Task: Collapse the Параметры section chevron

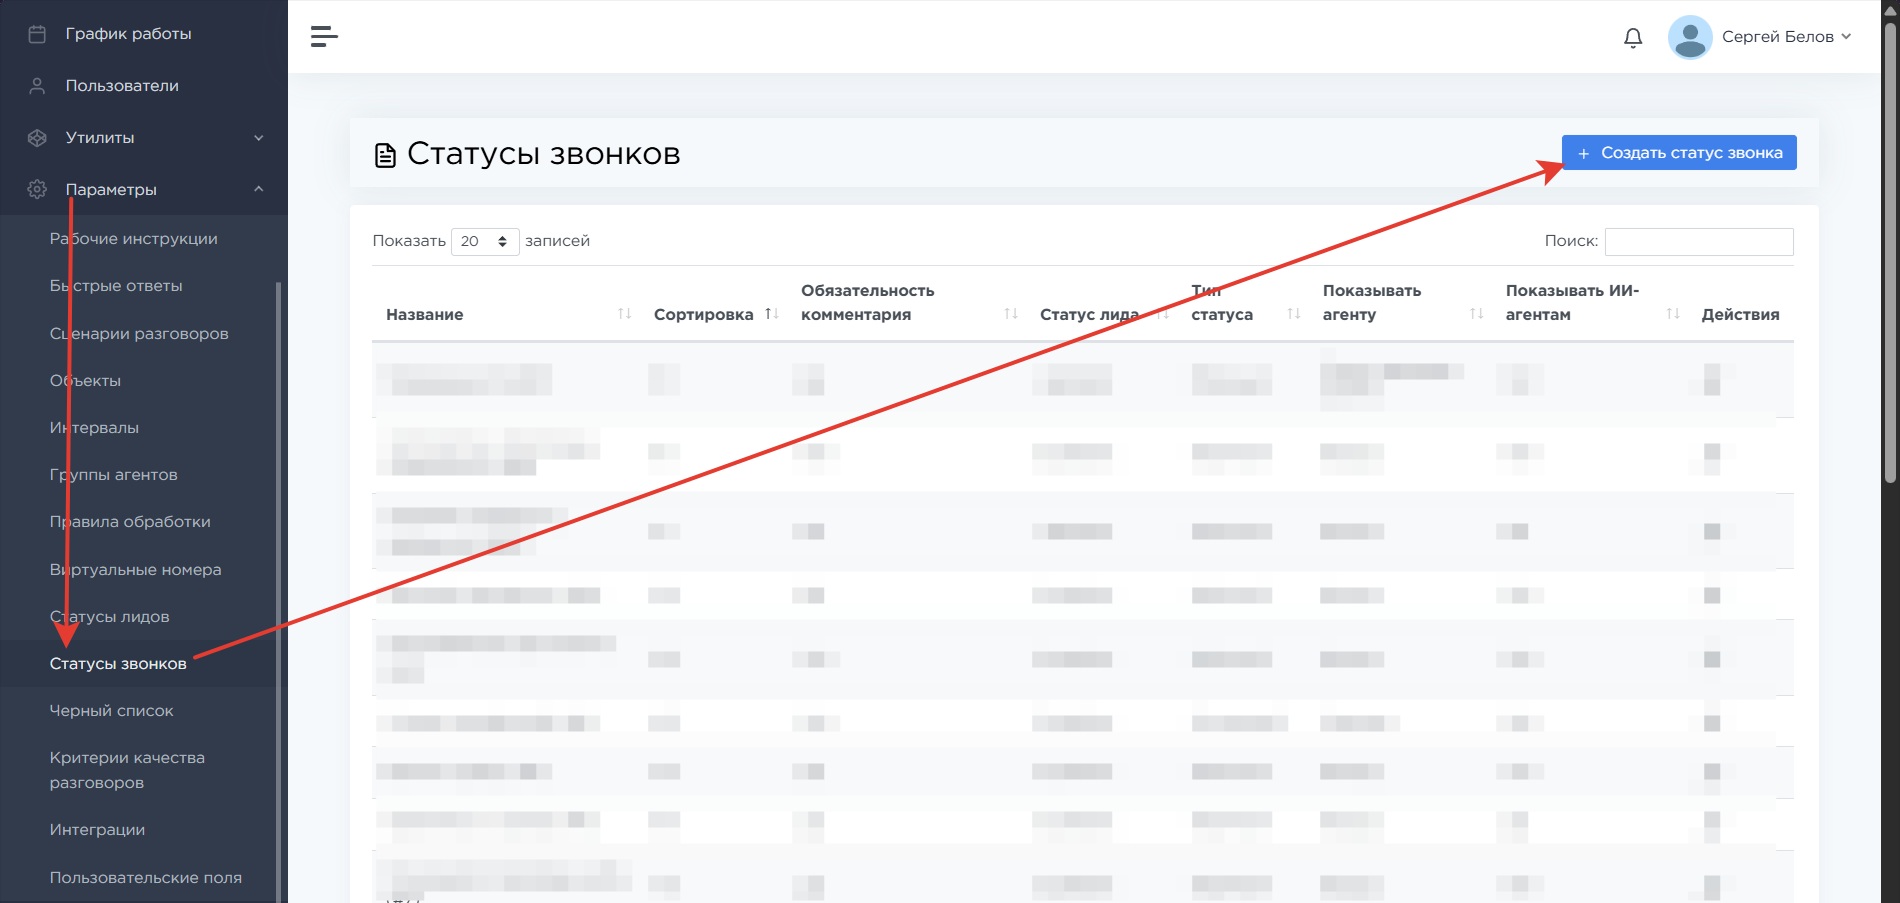Action: 259,189
